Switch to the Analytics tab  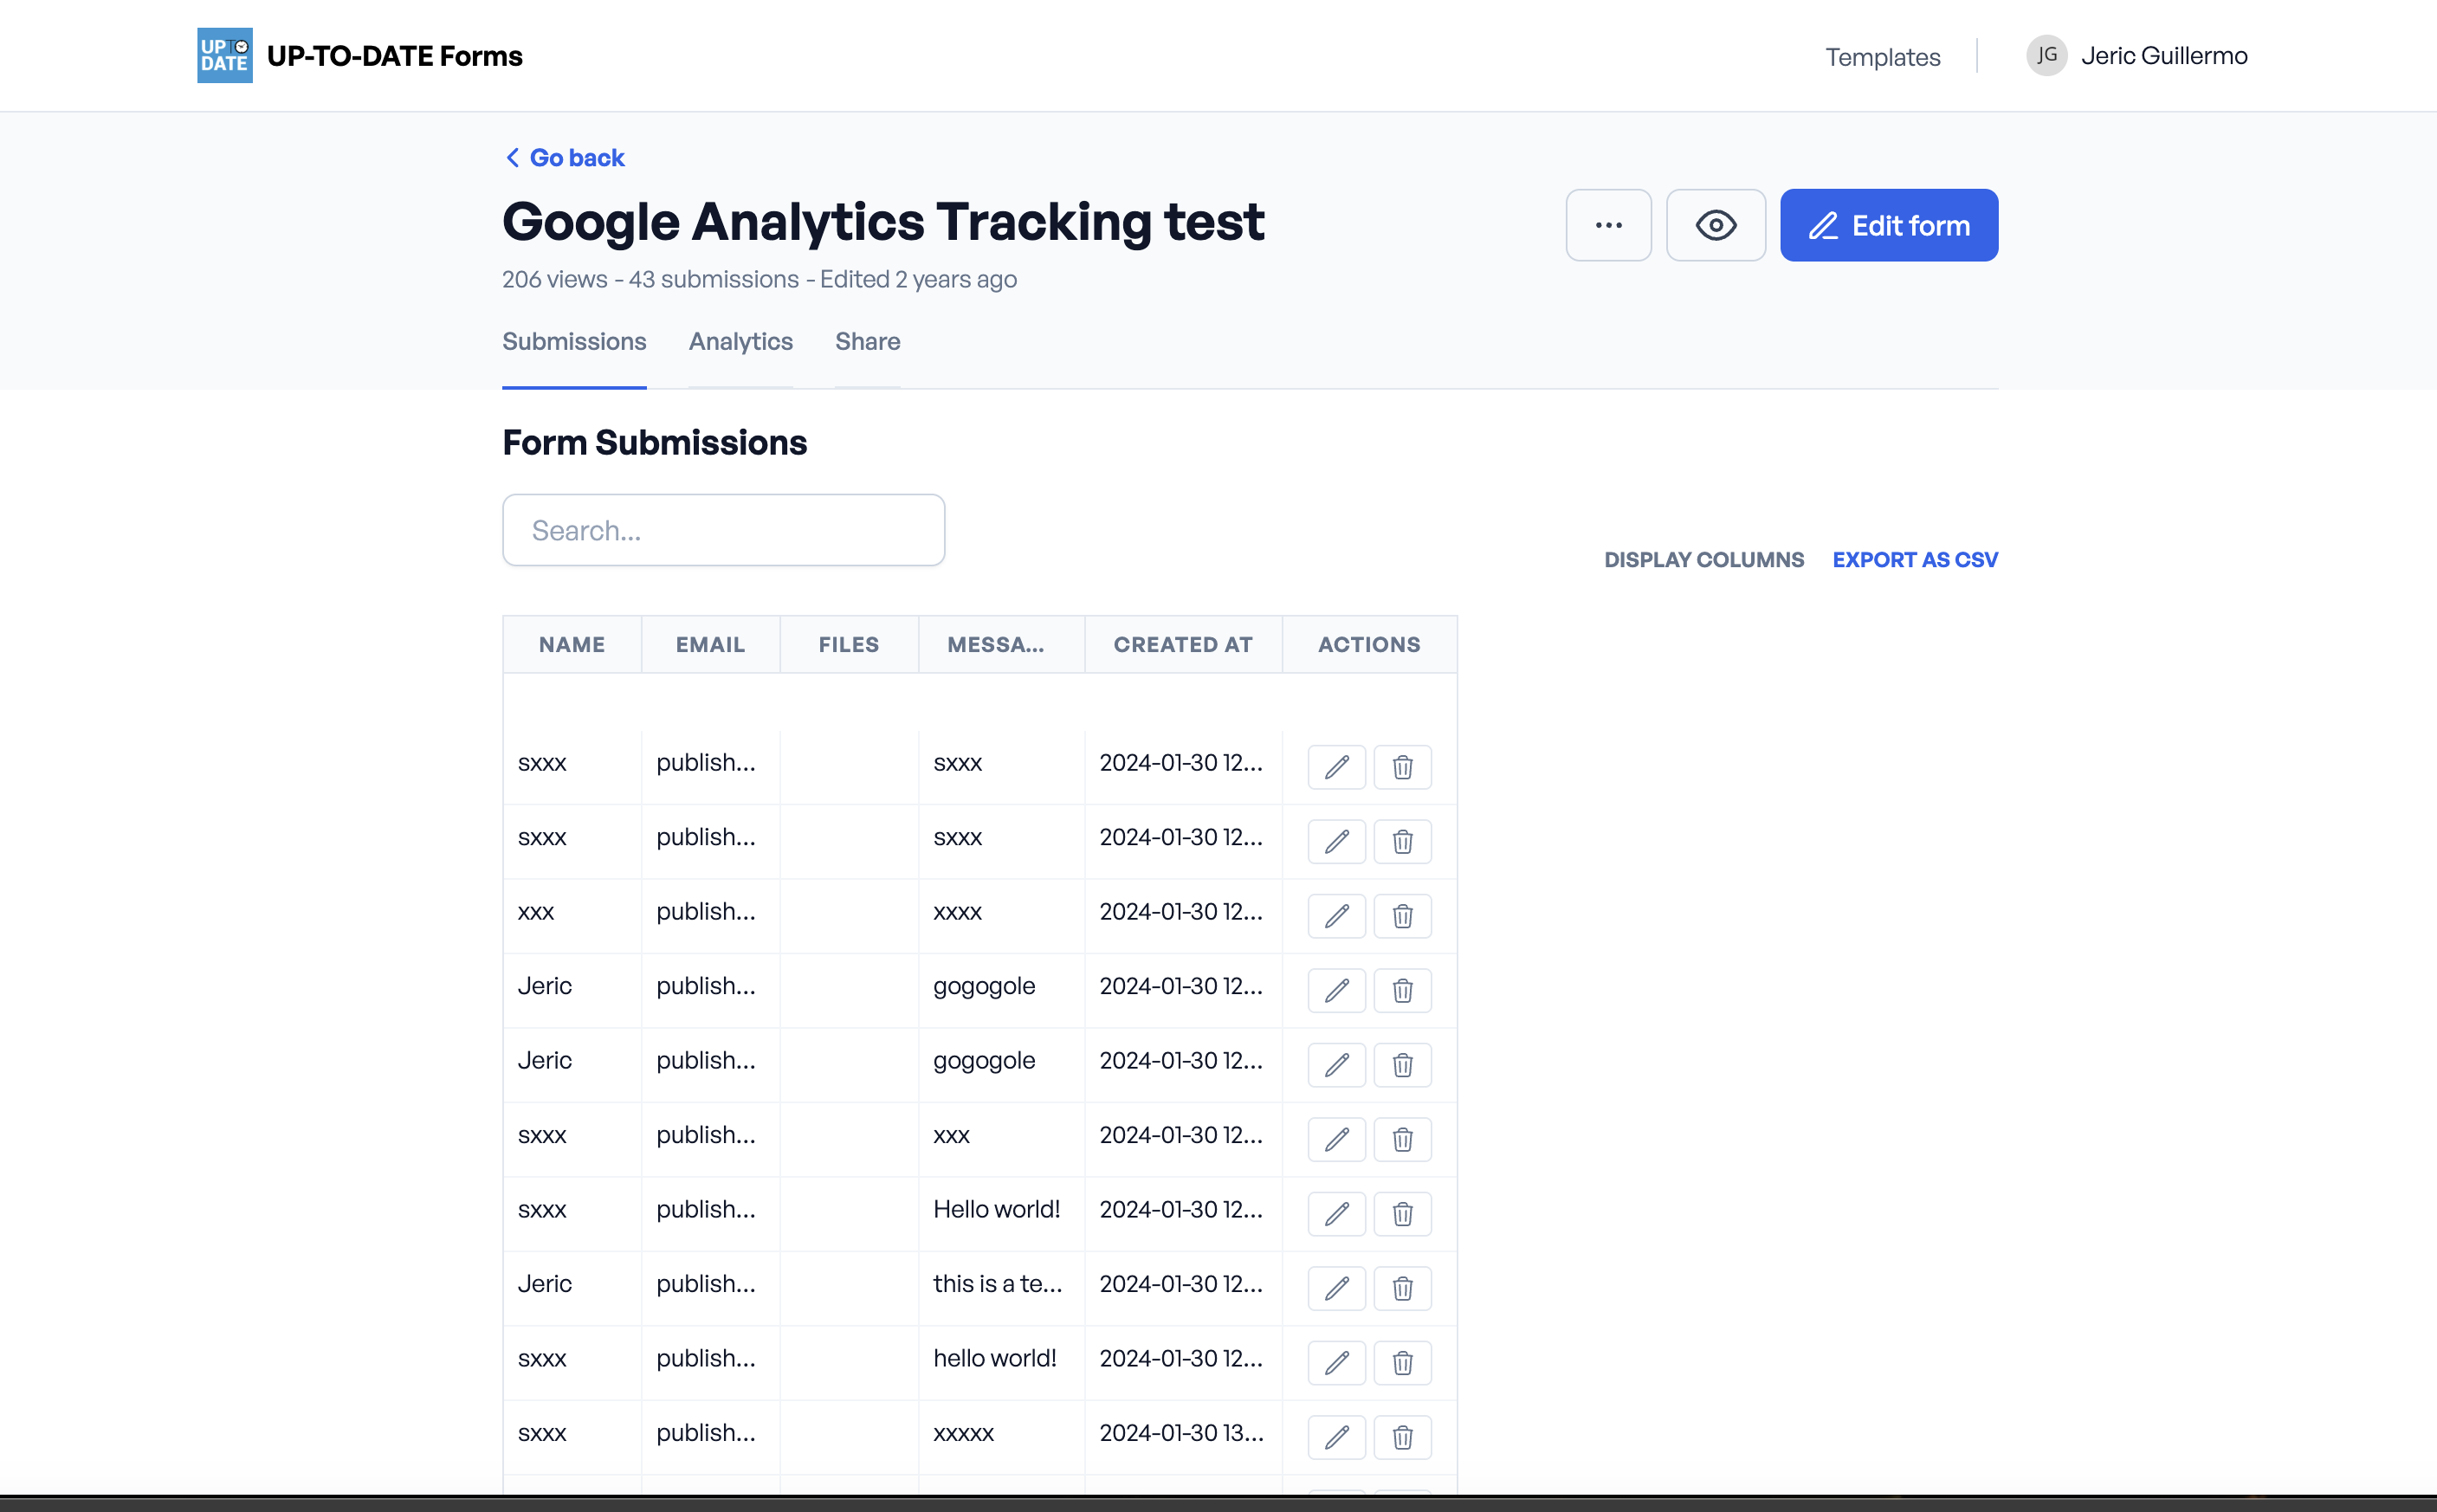740,342
